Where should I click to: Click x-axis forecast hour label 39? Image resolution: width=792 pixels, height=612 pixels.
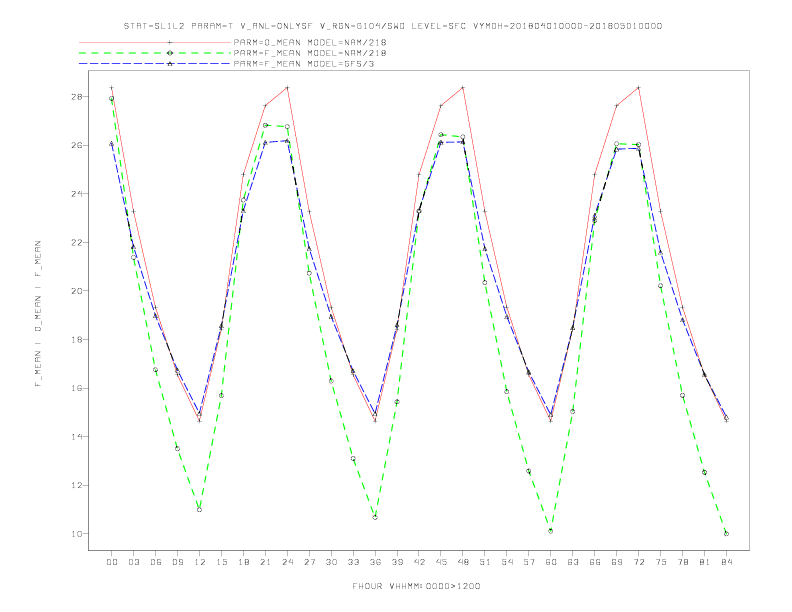click(397, 562)
